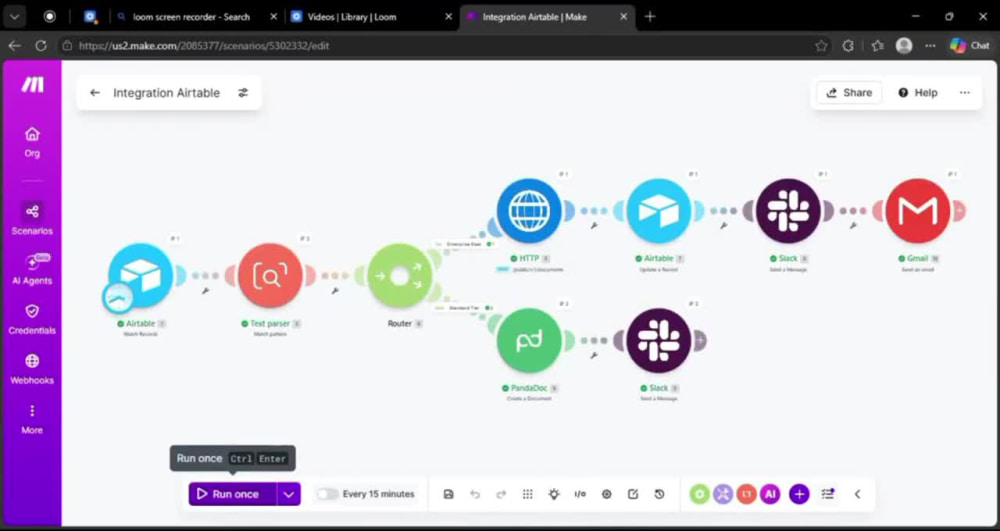Open scenario settings sliders icon by title
1000x531 pixels.
[x=243, y=92]
